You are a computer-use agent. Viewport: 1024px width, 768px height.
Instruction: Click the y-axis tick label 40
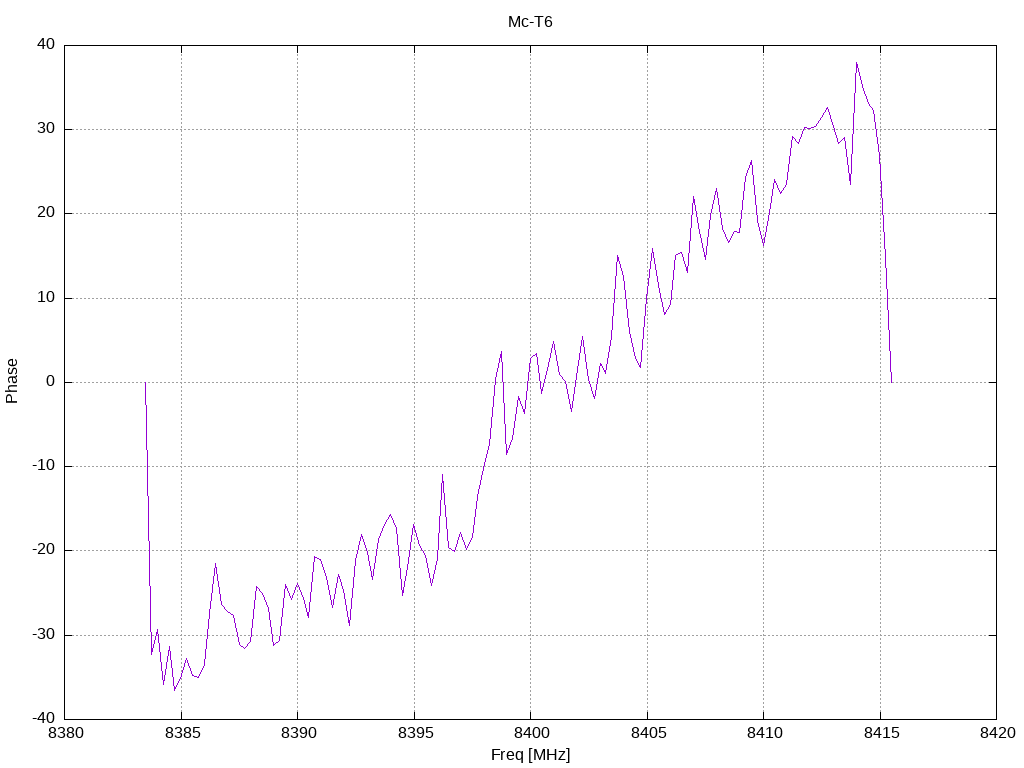46,44
